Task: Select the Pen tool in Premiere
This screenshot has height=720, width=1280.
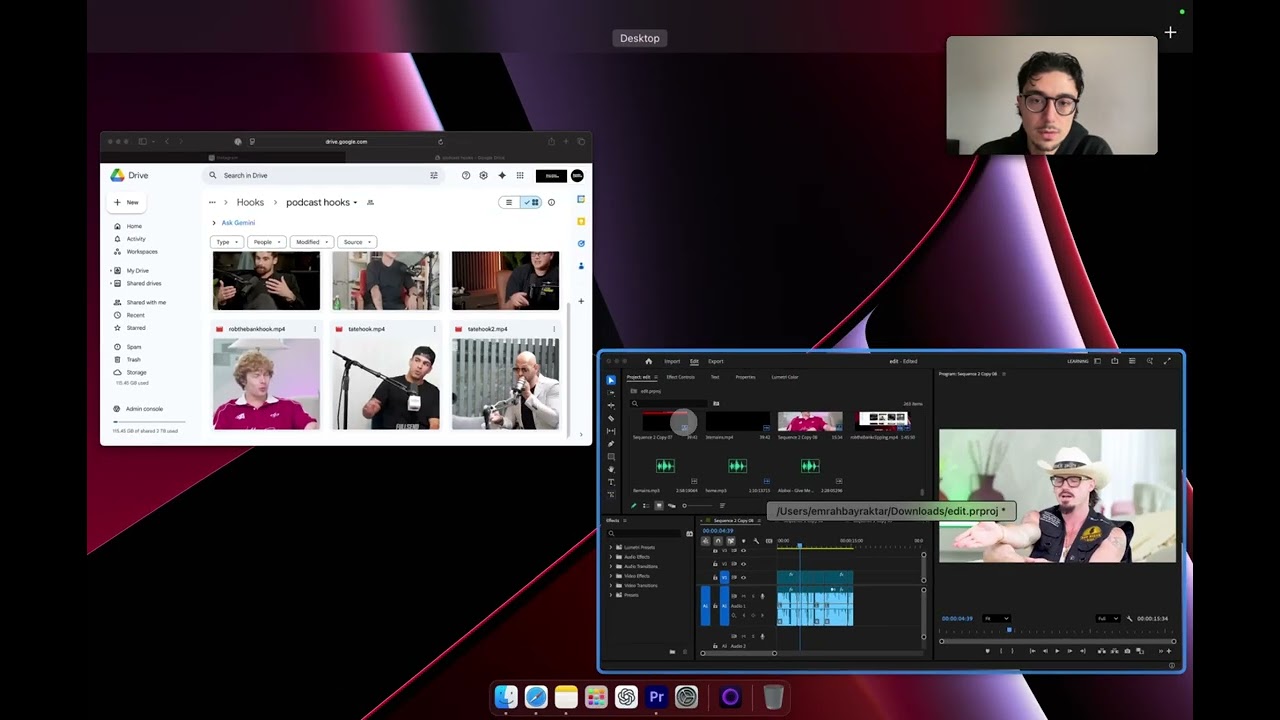Action: tap(611, 444)
